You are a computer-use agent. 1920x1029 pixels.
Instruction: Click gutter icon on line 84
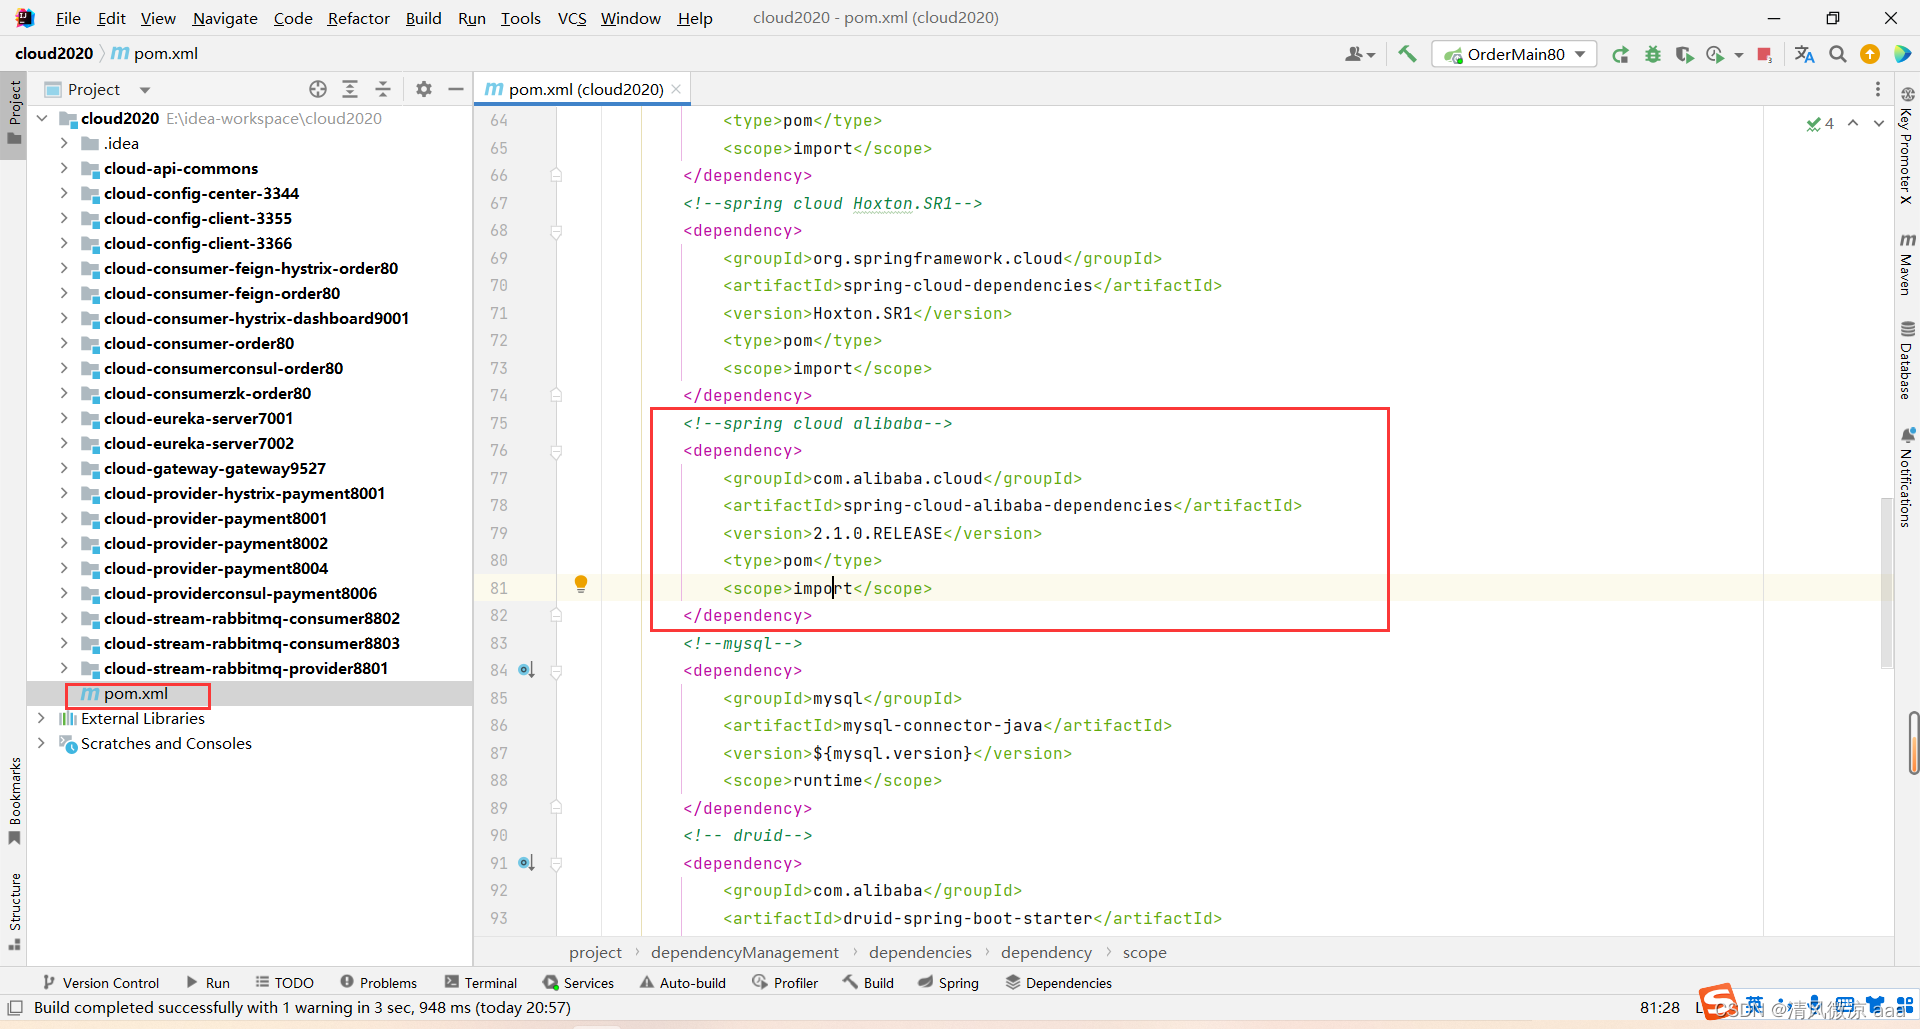click(526, 670)
